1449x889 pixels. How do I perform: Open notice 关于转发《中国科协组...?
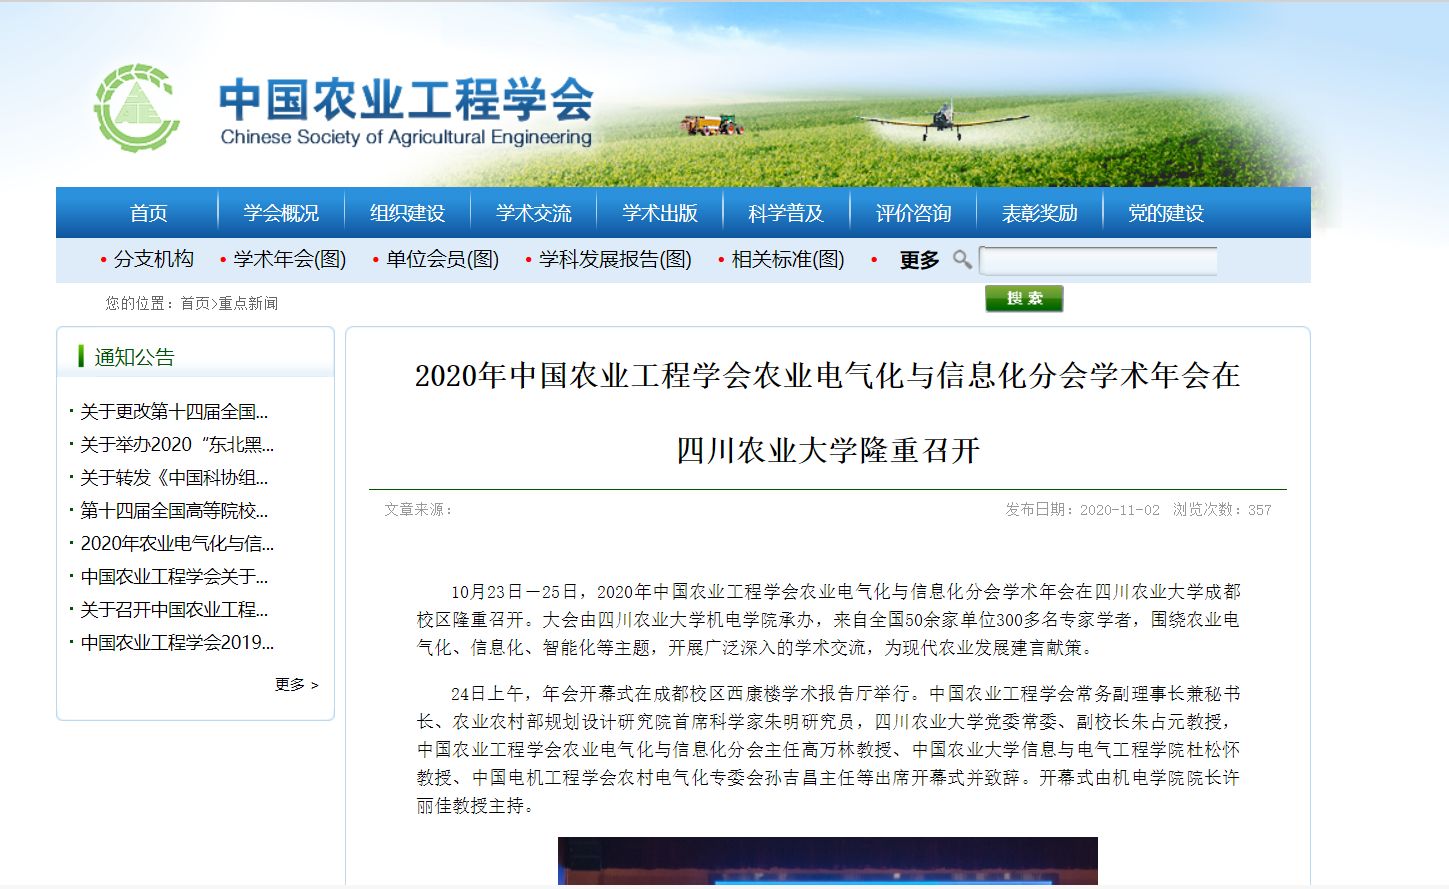click(x=174, y=477)
